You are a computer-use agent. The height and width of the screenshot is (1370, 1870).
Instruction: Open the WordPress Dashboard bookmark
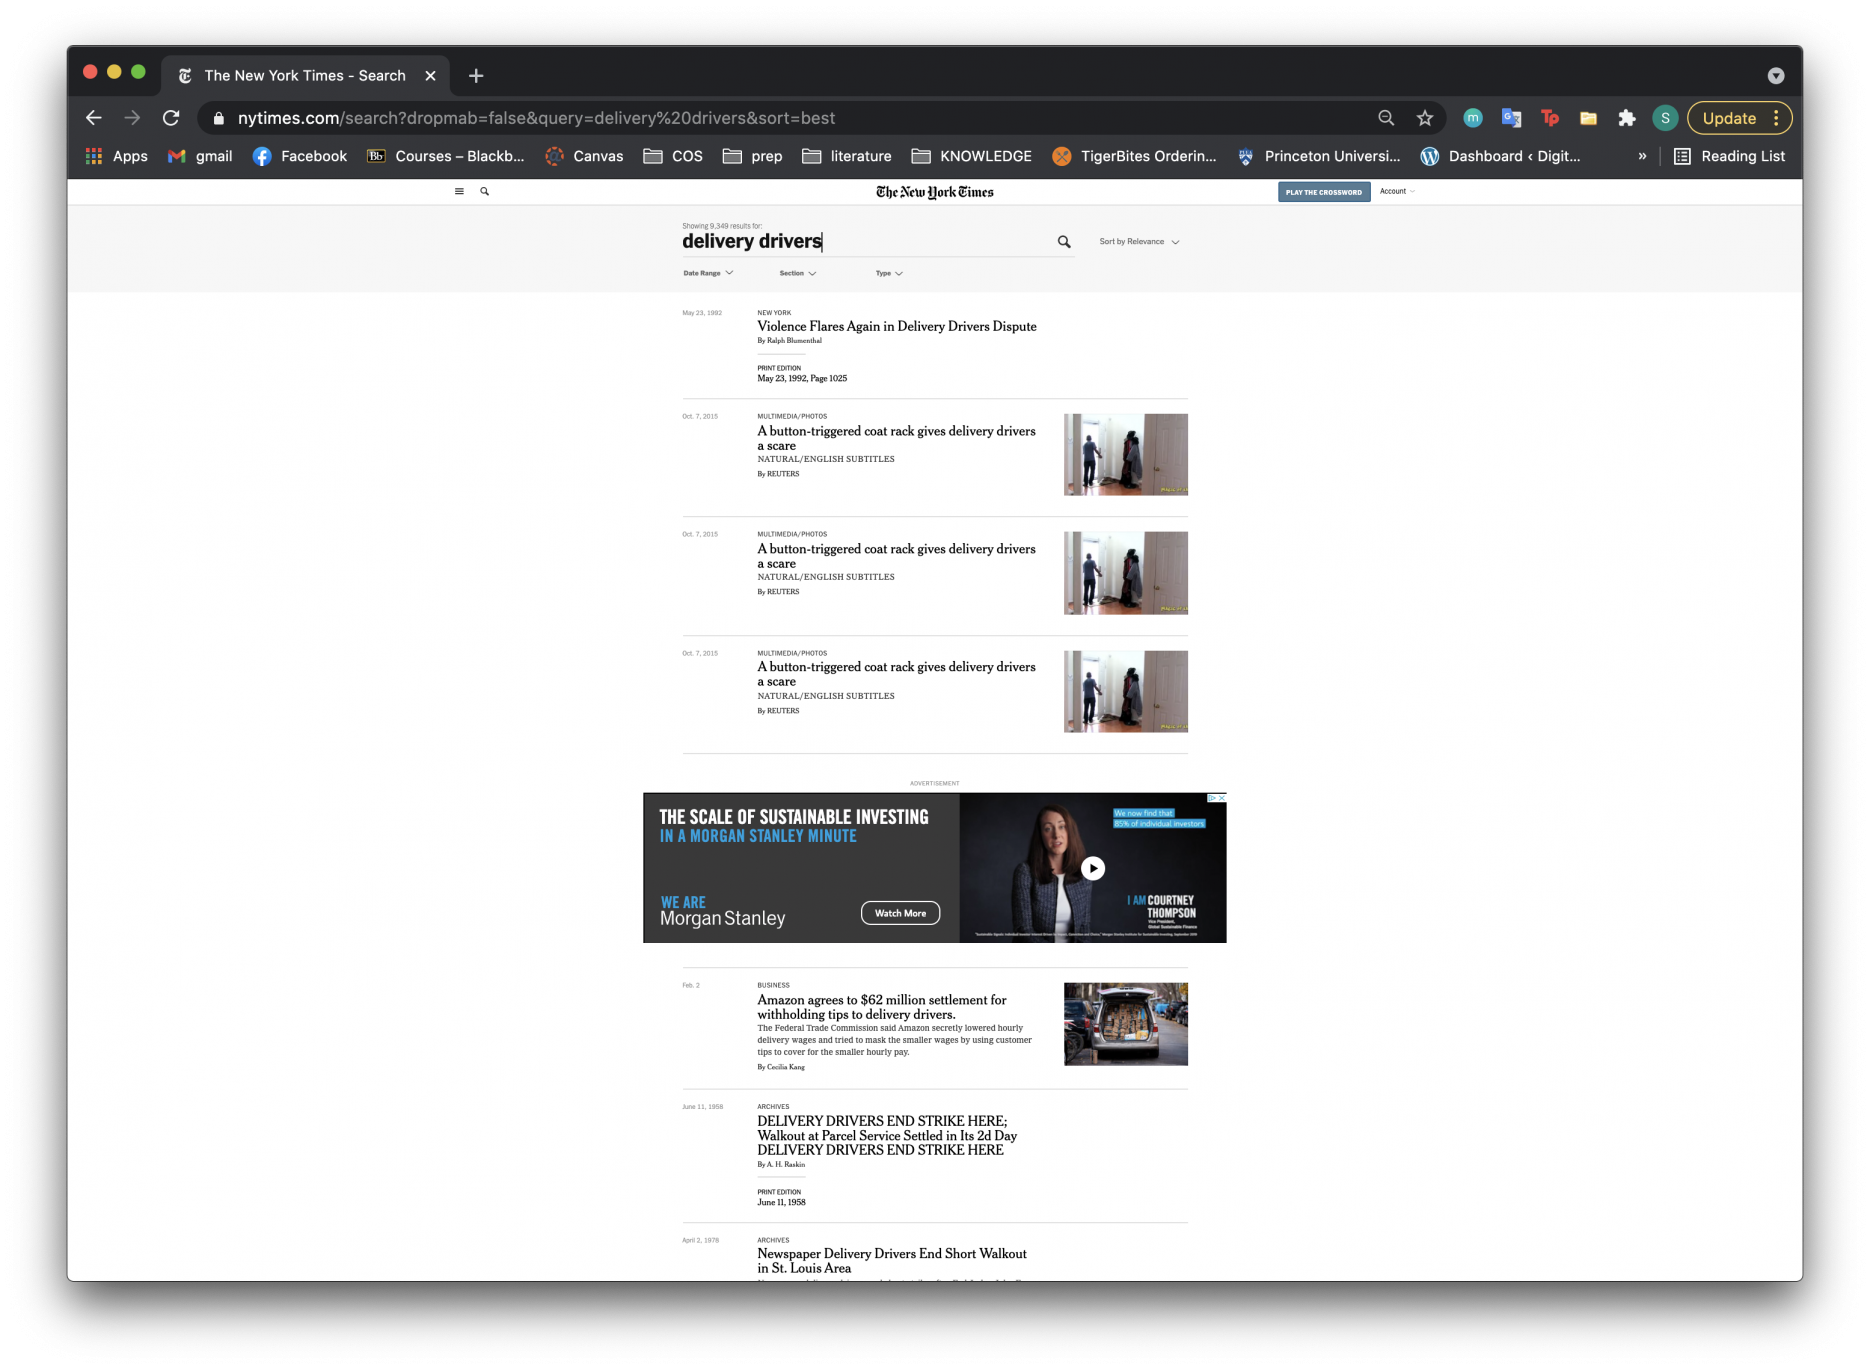click(x=1501, y=156)
